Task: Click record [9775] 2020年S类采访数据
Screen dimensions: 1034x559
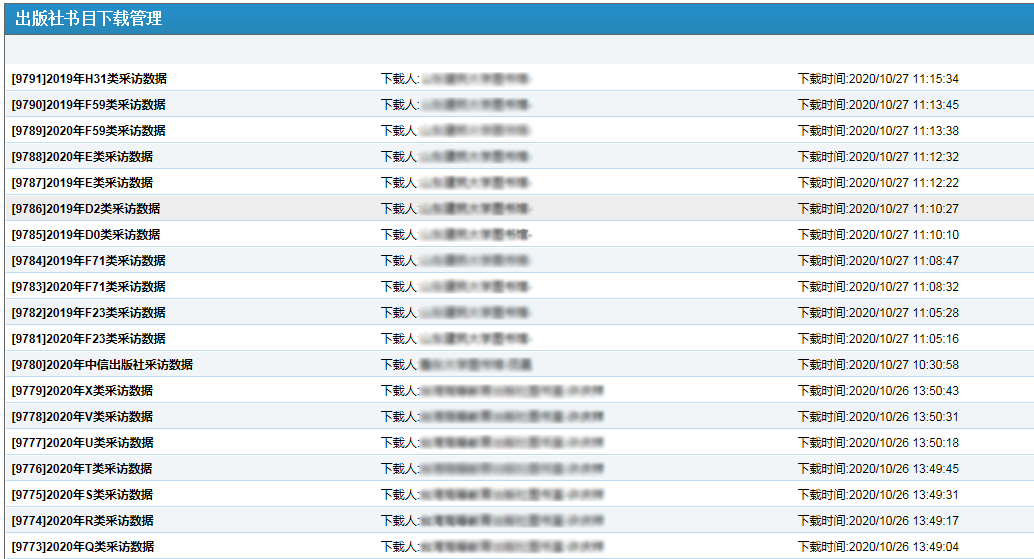Action: click(x=82, y=495)
